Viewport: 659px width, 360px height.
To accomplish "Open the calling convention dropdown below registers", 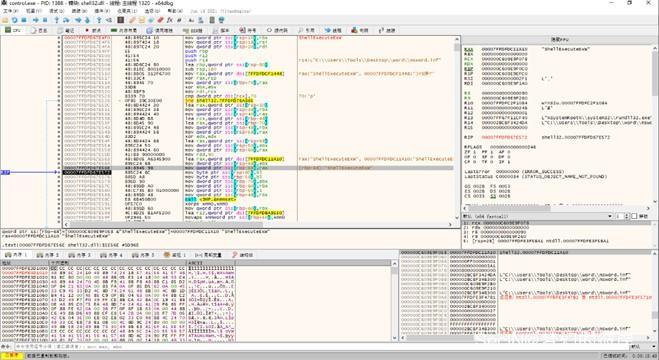I will click(x=538, y=216).
